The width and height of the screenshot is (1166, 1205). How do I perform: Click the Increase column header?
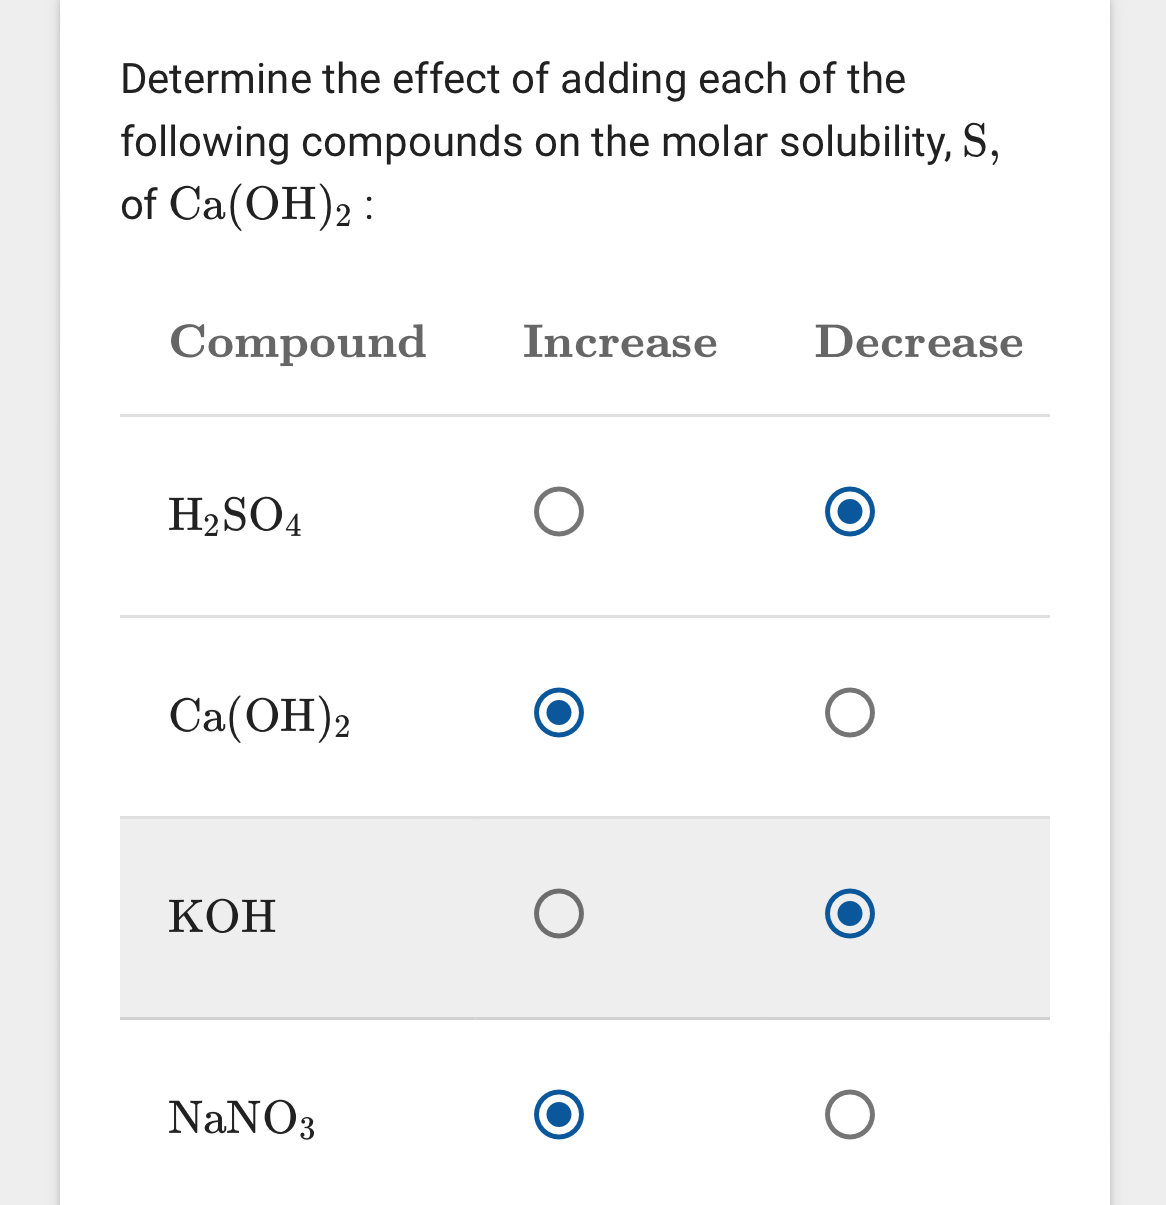[620, 343]
